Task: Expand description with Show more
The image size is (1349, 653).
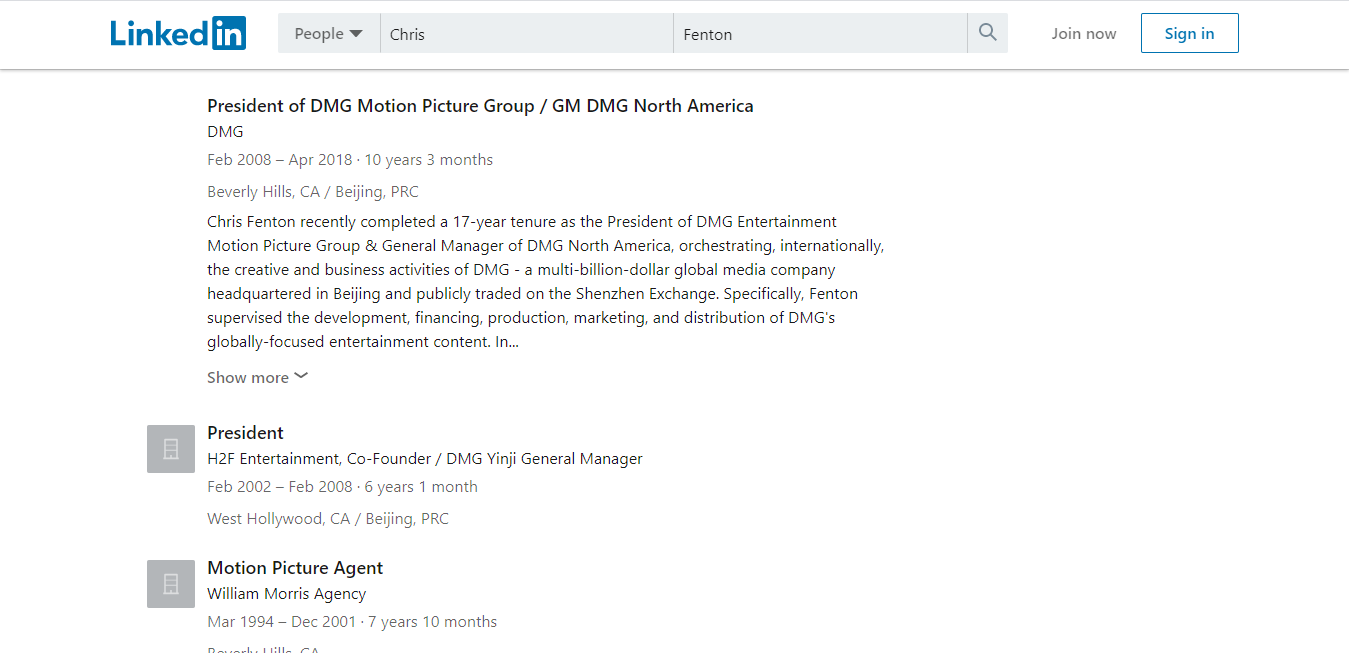Action: 257,377
